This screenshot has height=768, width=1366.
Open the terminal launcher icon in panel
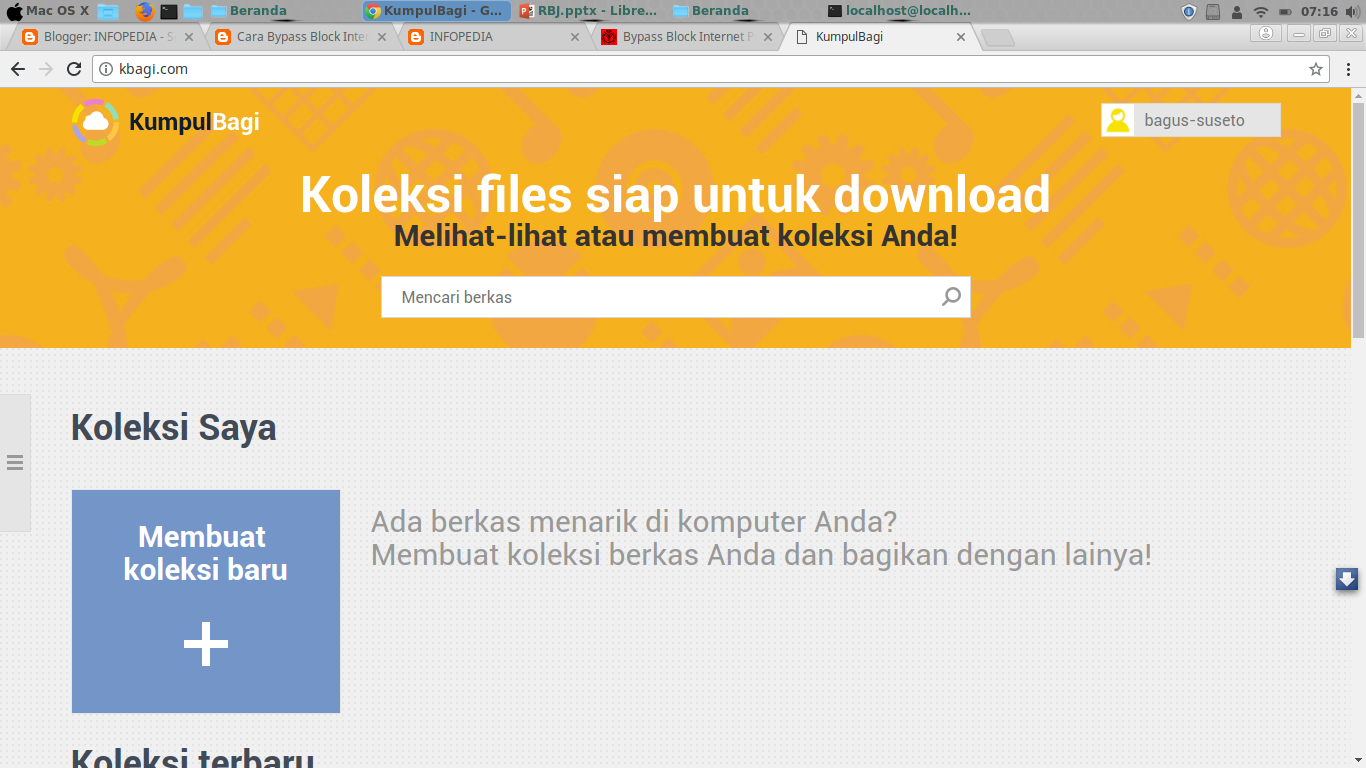(x=169, y=11)
